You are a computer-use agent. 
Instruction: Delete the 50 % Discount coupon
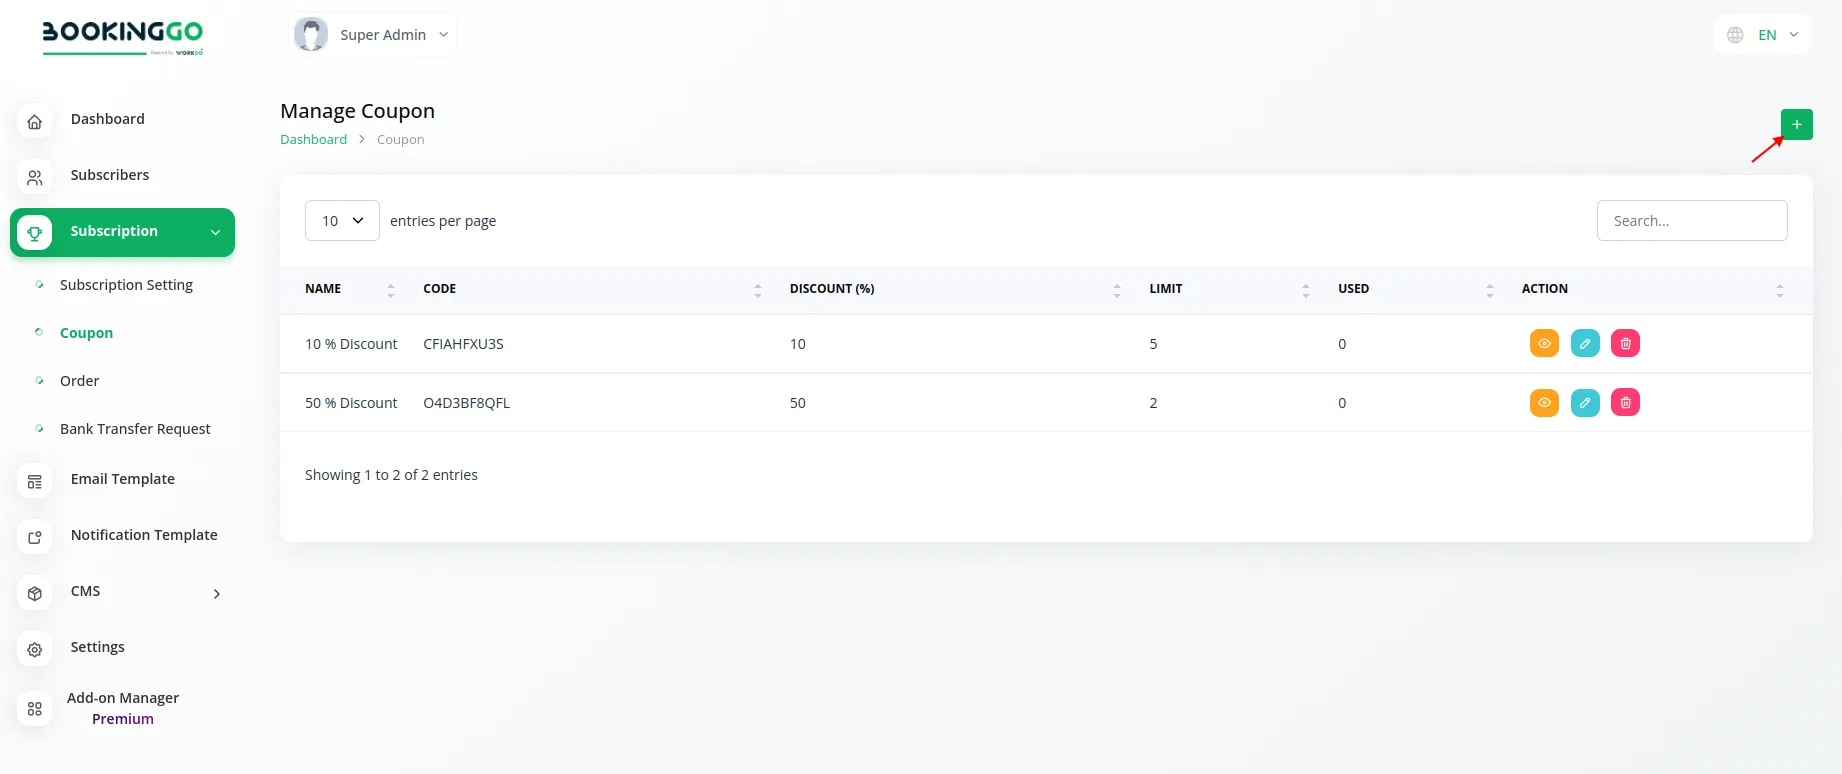coord(1625,403)
